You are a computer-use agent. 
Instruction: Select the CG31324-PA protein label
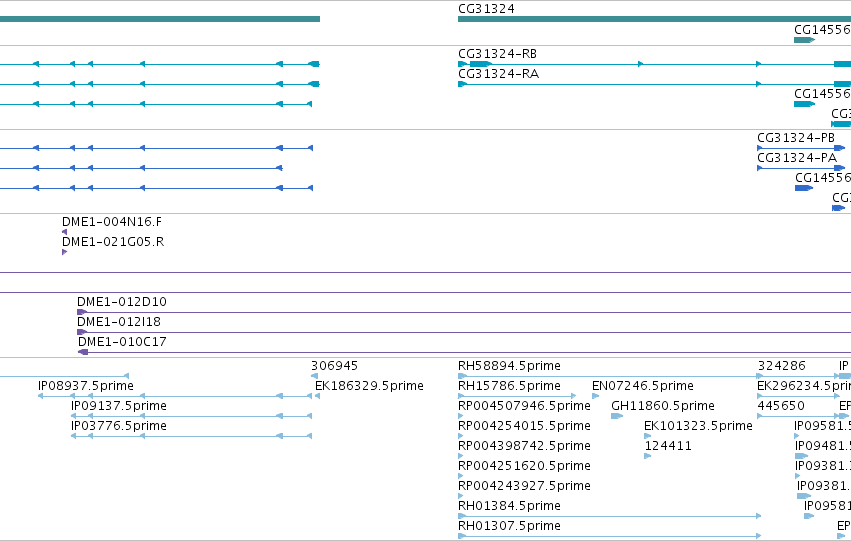tap(797, 158)
